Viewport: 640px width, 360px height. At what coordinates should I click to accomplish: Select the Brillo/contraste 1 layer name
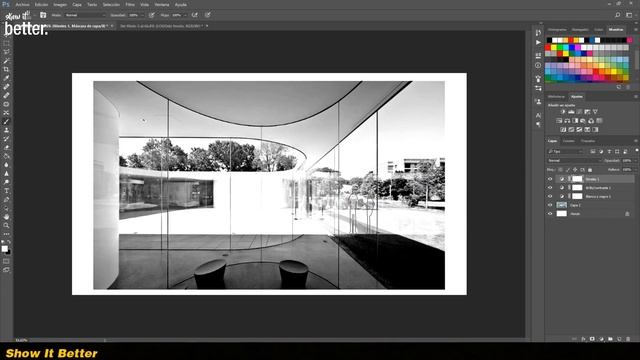point(598,188)
